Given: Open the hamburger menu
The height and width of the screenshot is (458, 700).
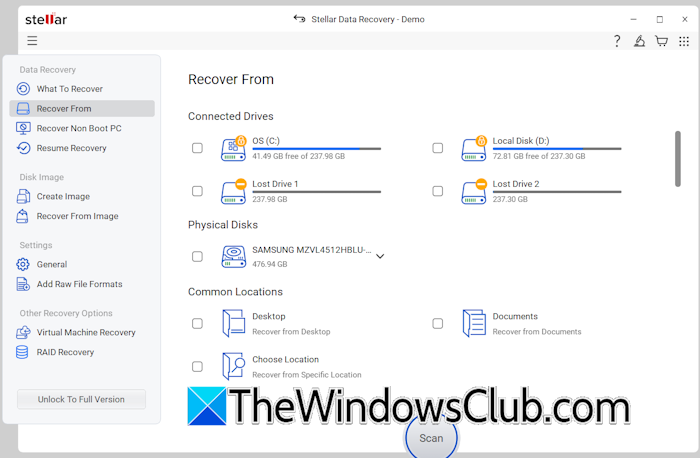Looking at the screenshot, I should tap(32, 41).
